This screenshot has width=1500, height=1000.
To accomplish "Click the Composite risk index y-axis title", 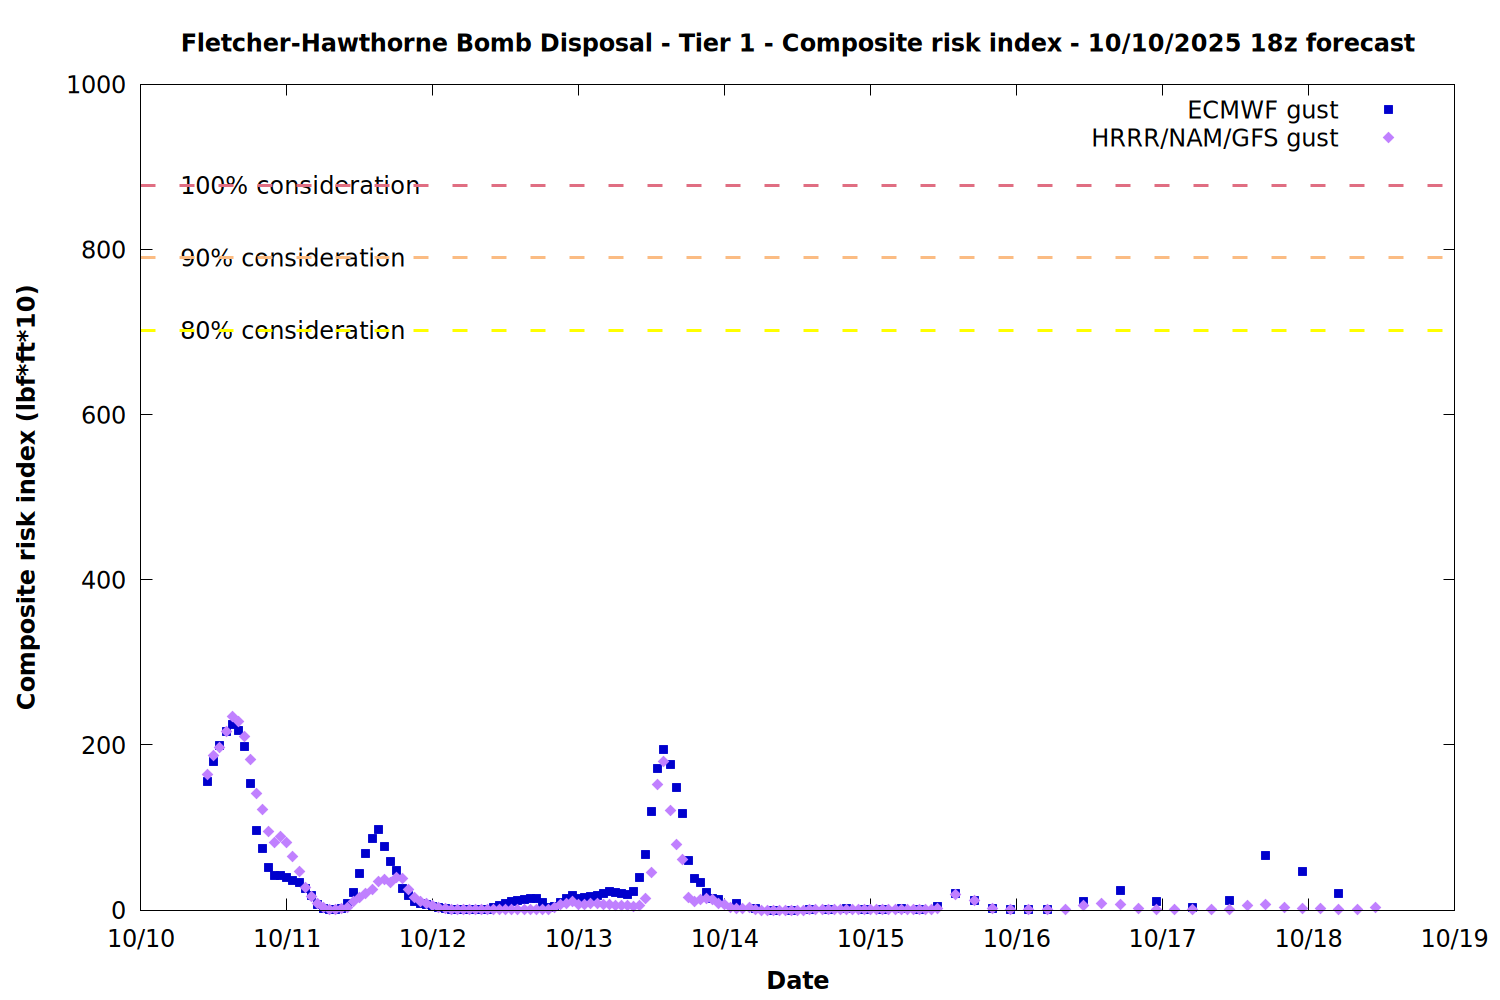I will pyautogui.click(x=27, y=497).
